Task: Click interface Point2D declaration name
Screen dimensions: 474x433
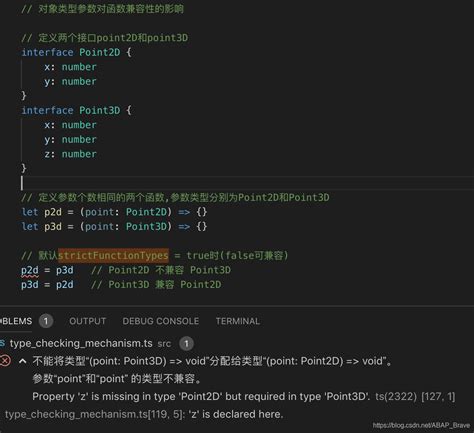Action: (99, 52)
